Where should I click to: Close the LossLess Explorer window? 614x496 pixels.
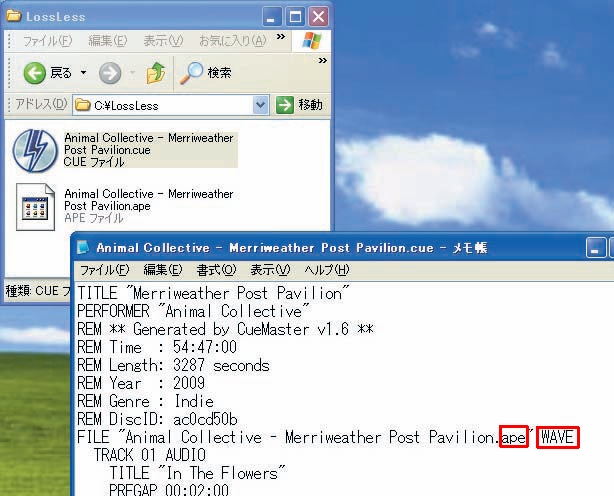click(318, 17)
